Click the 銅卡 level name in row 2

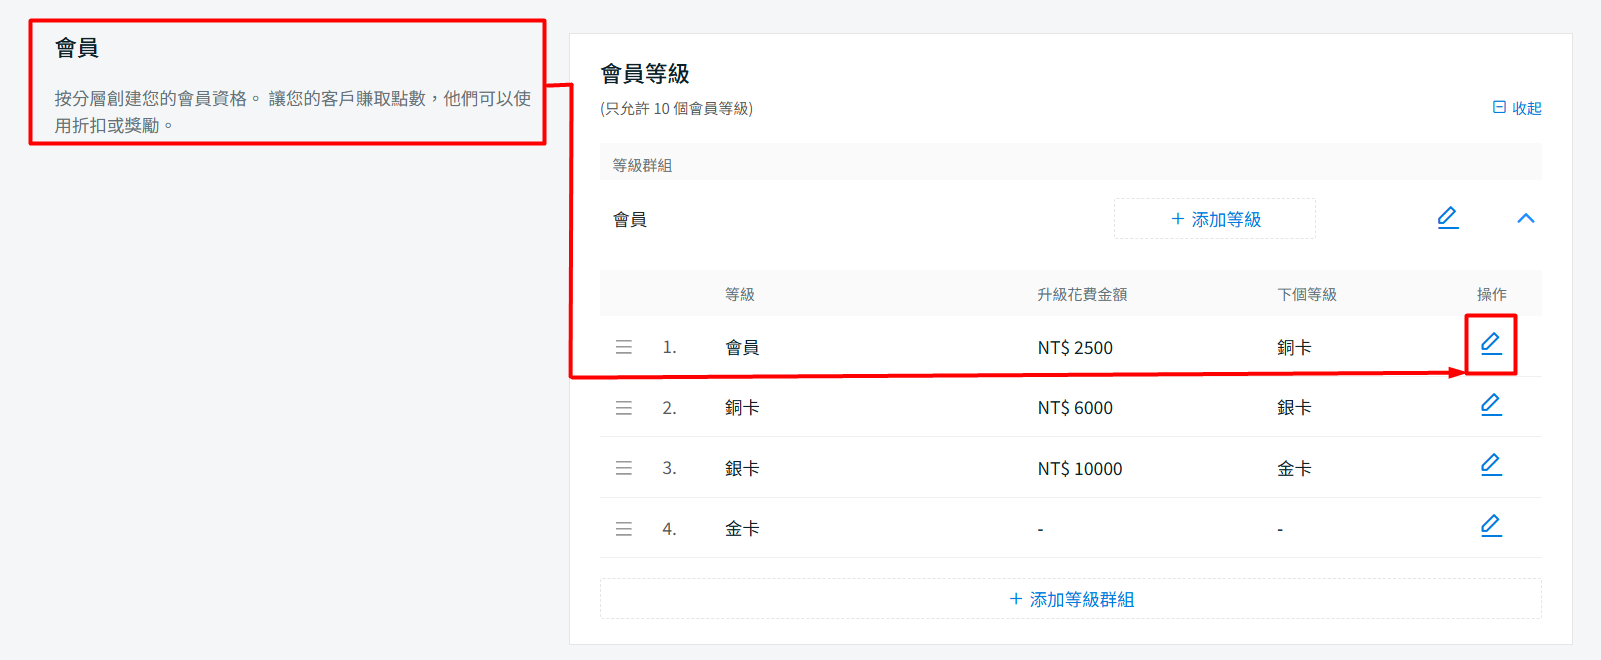click(x=741, y=408)
